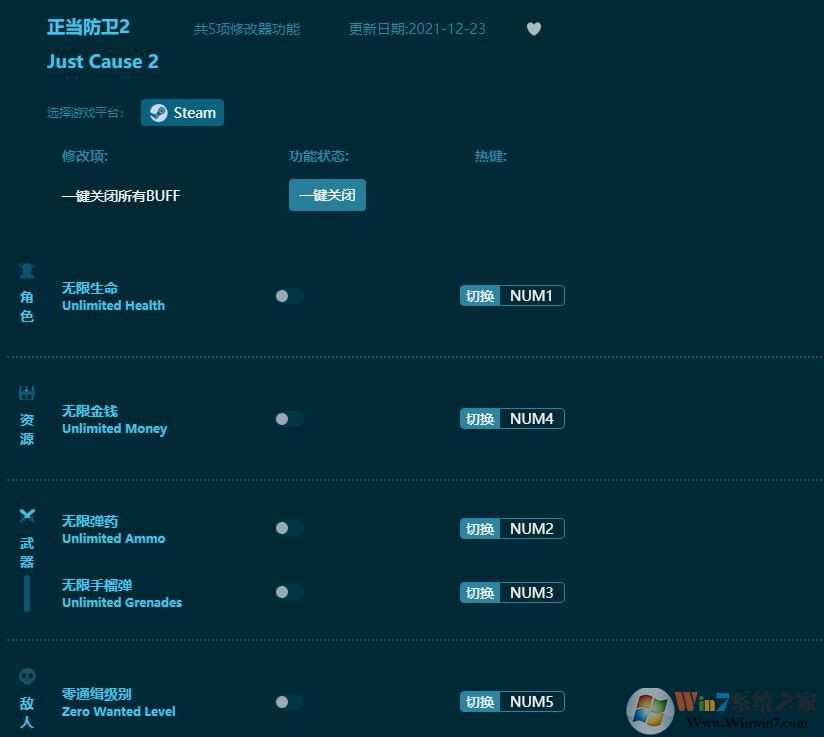Click the NUM5 hotkey for Zero Wanted Level

point(531,701)
